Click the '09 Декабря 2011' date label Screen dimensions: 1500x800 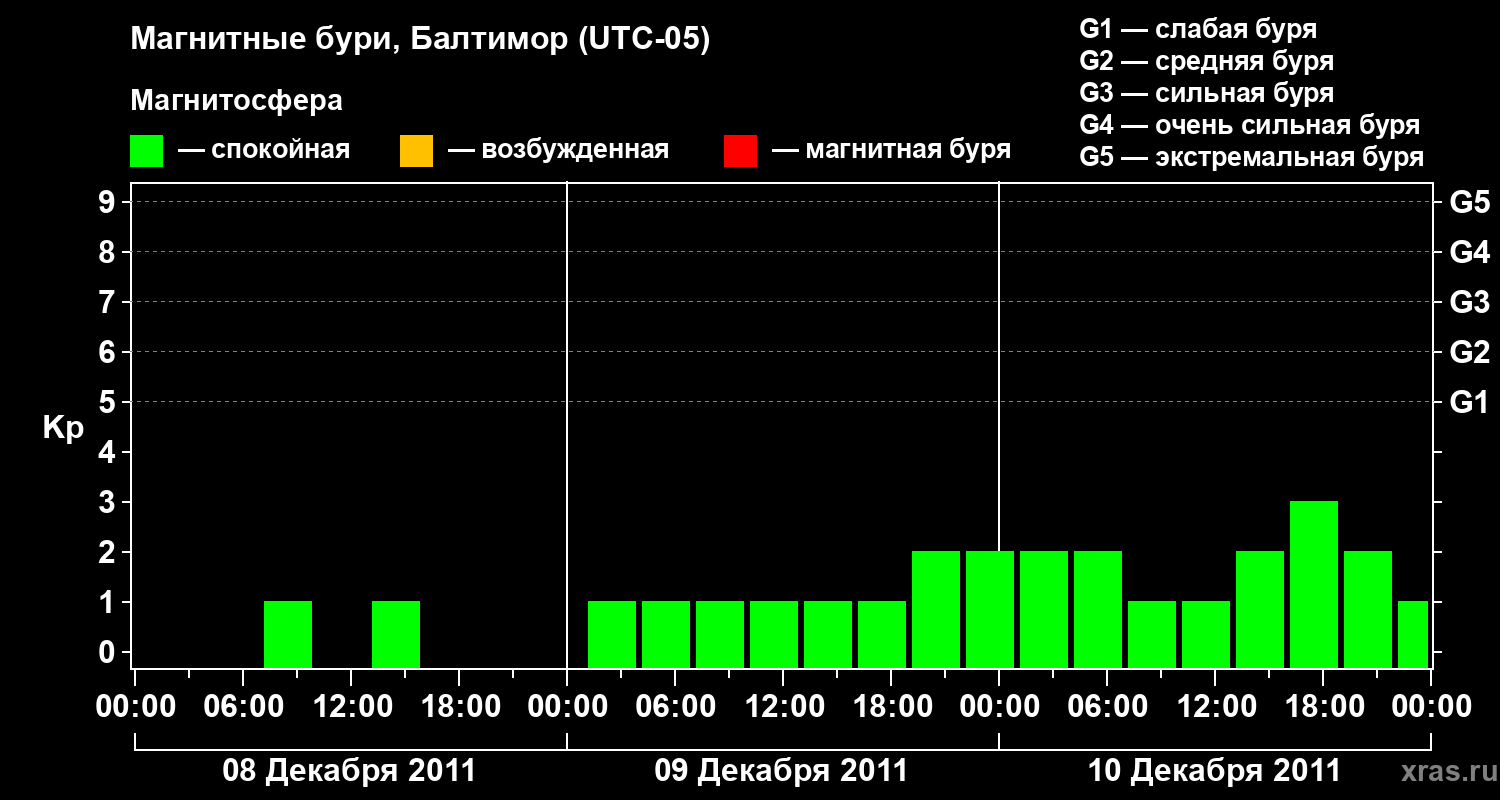pos(781,771)
